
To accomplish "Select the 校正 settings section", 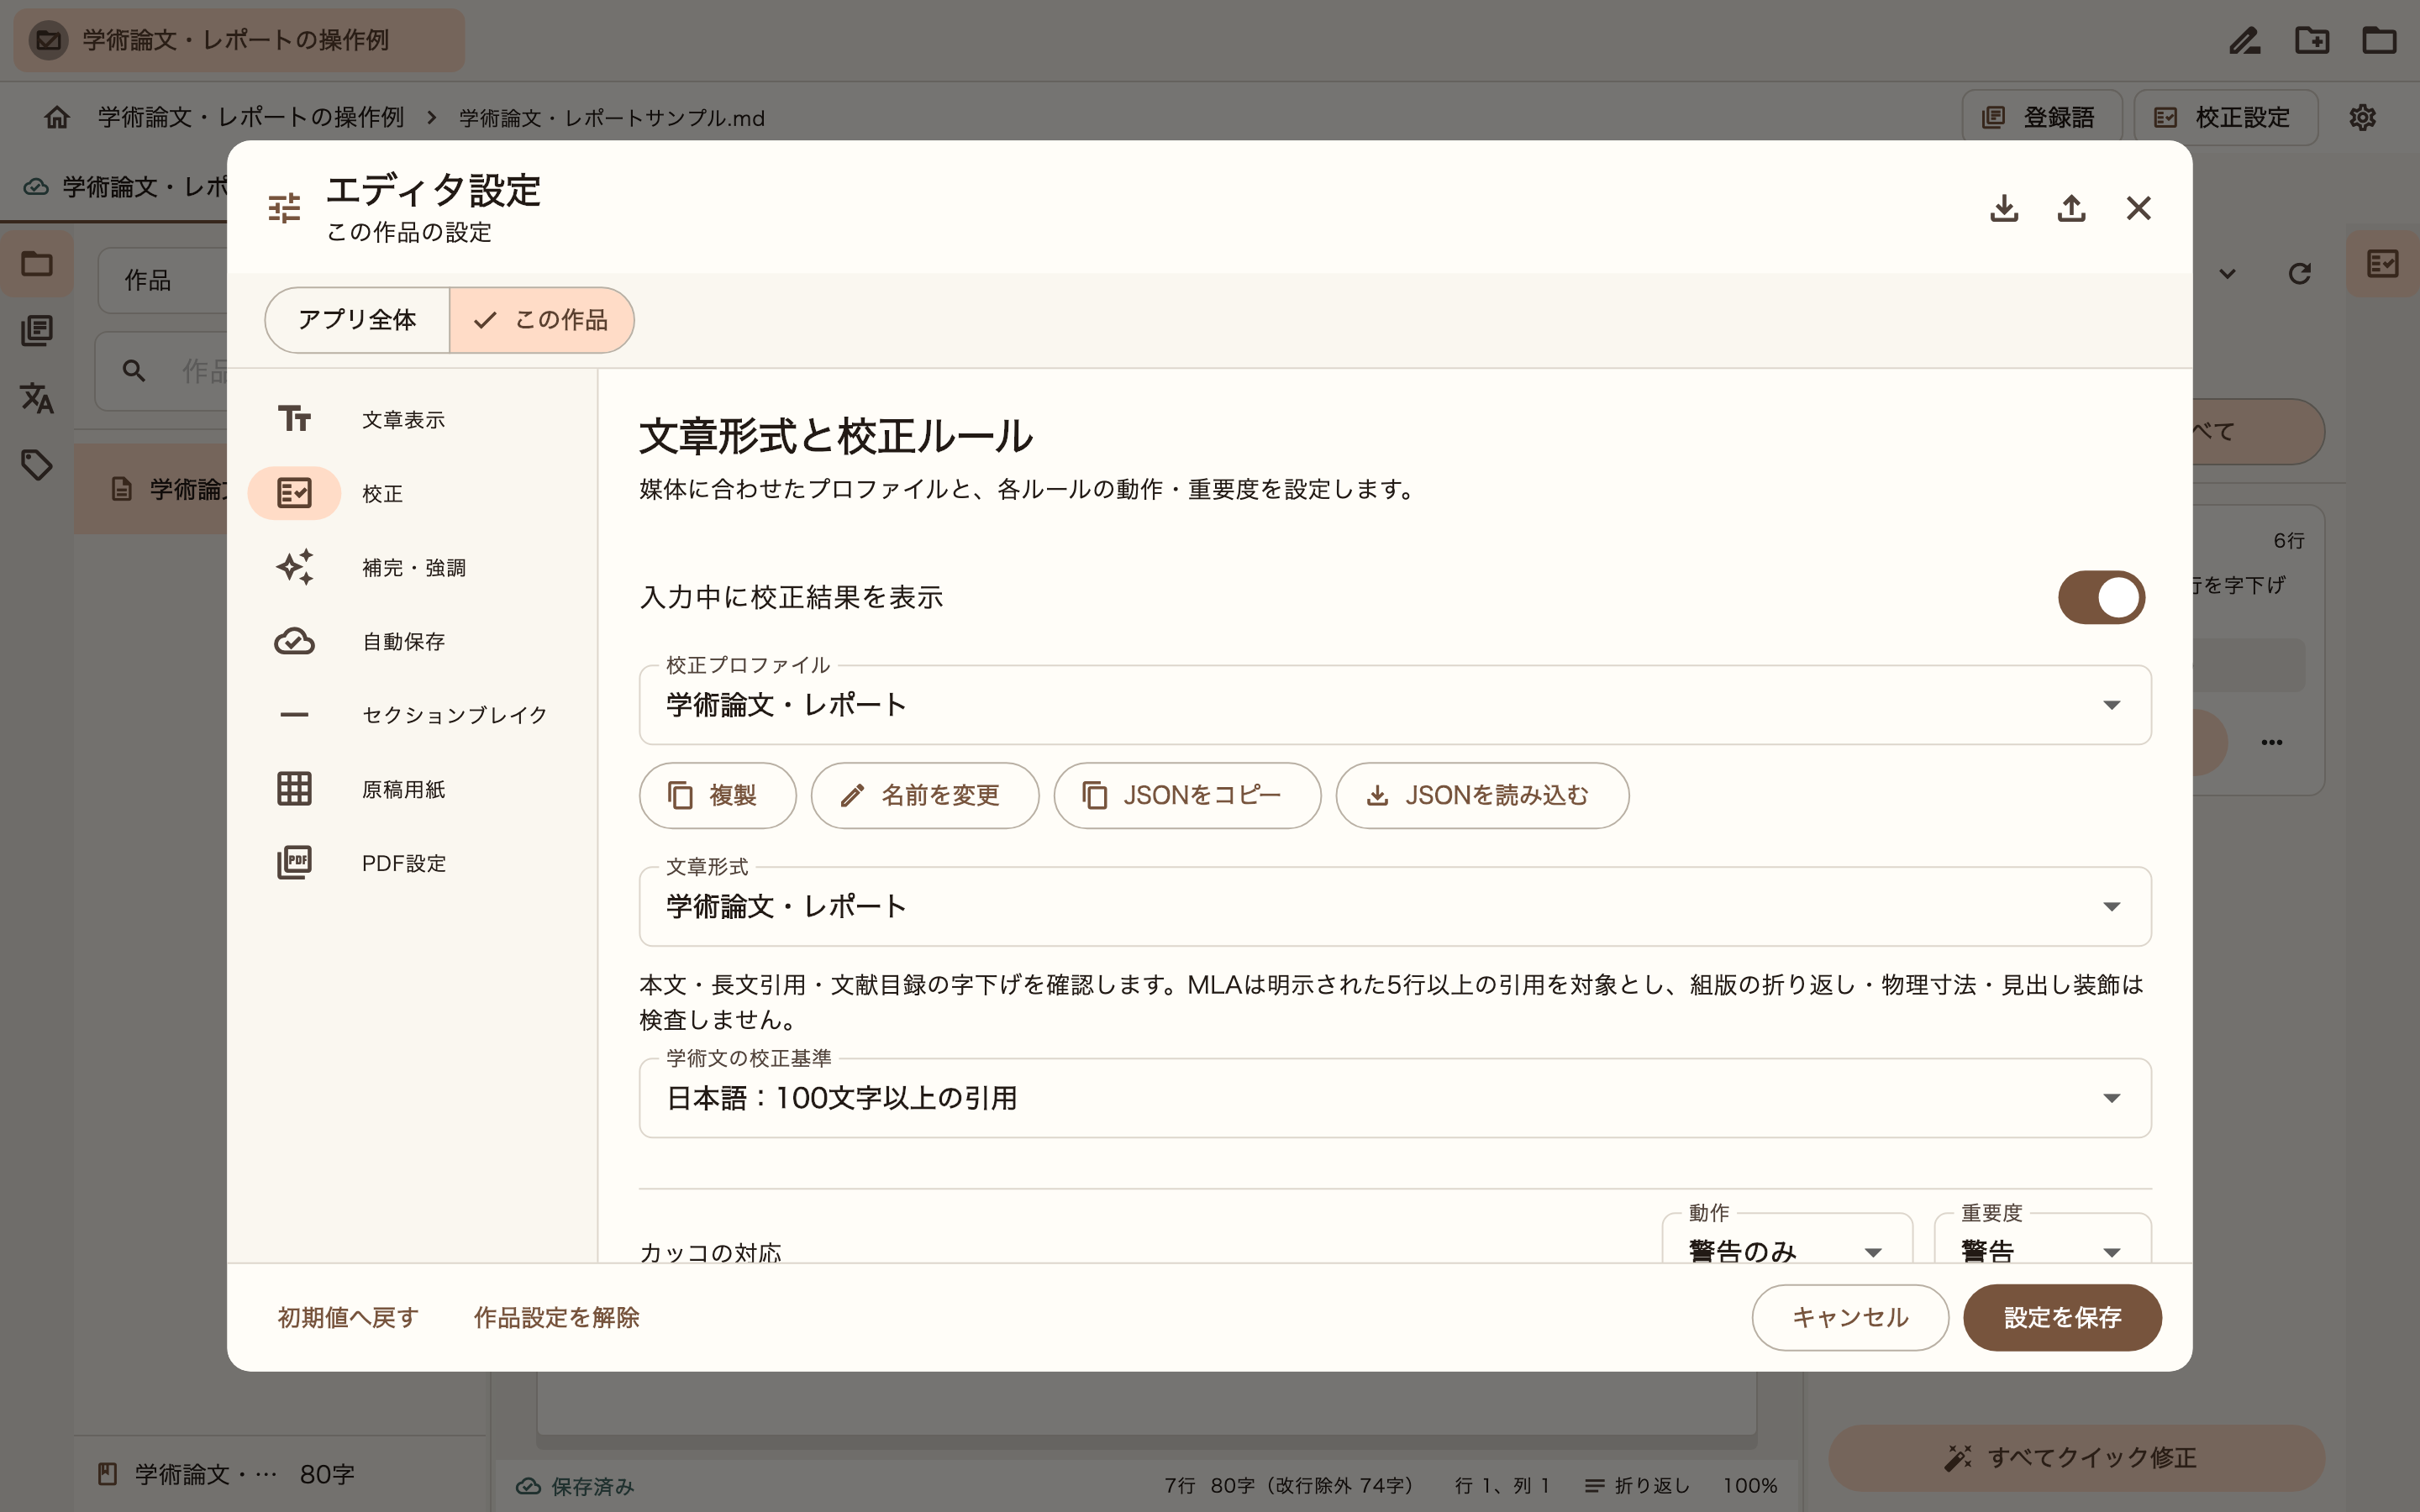I will click(412, 493).
